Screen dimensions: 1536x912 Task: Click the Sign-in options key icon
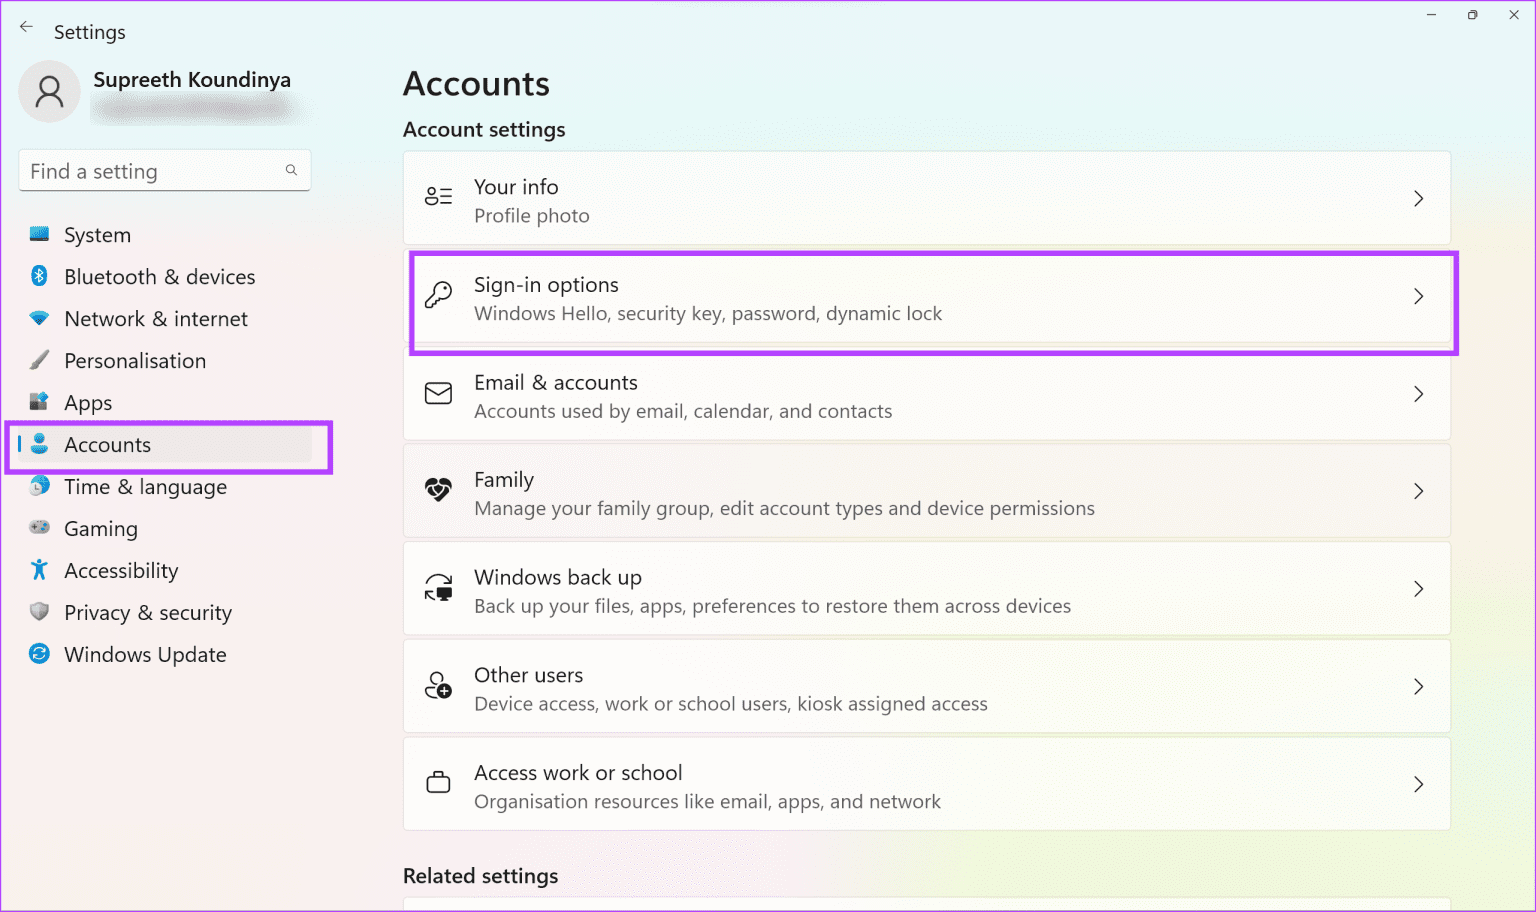pos(438,295)
